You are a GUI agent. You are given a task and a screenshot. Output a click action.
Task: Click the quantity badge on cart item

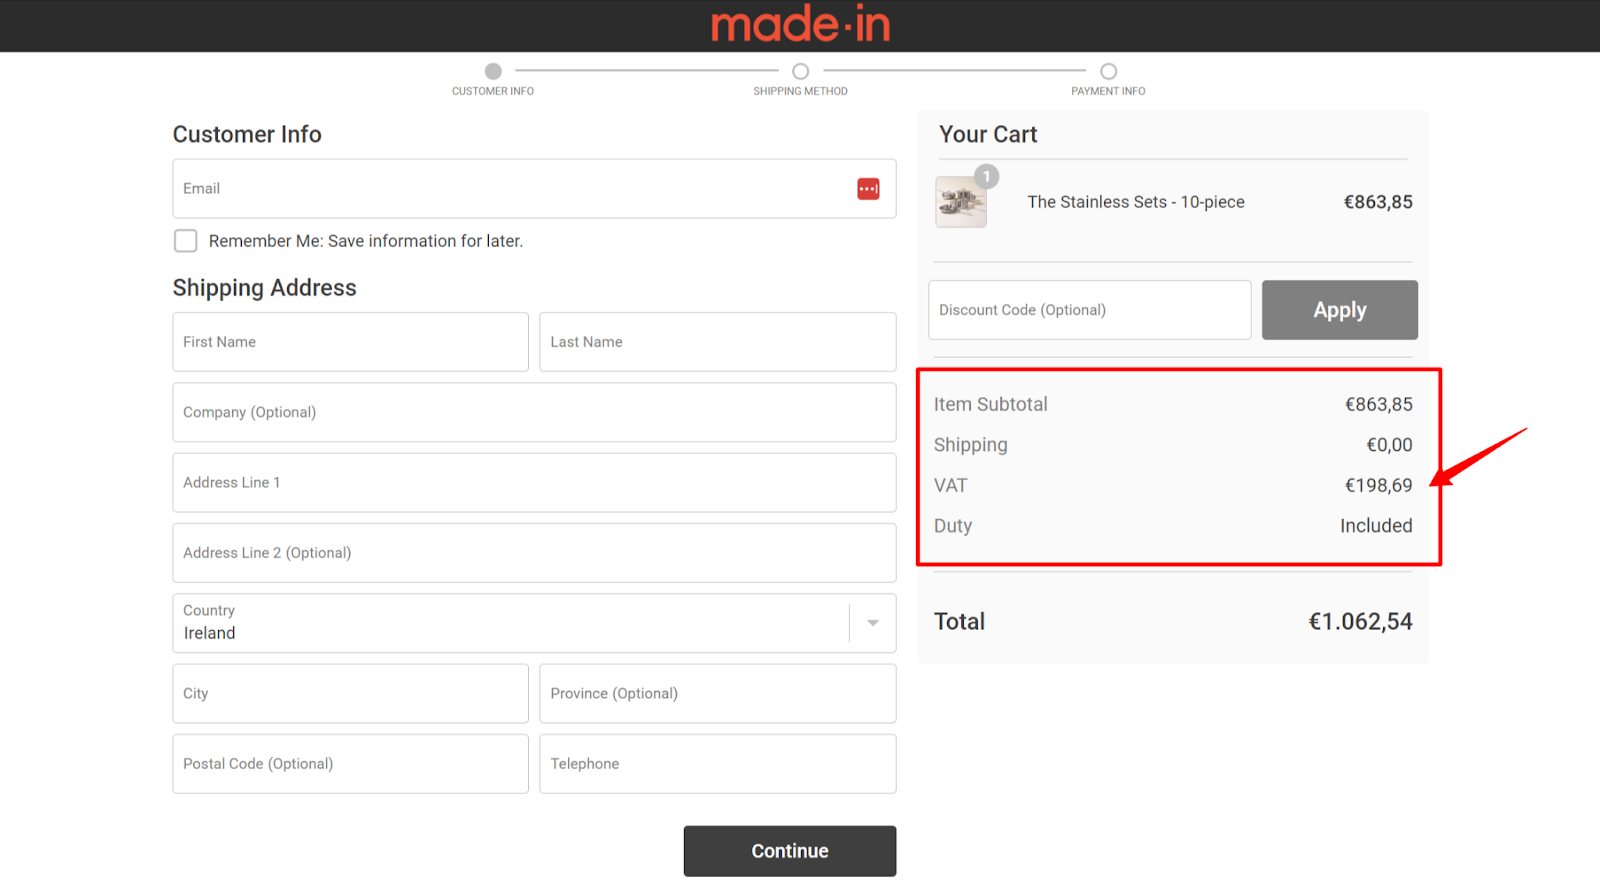pos(987,176)
